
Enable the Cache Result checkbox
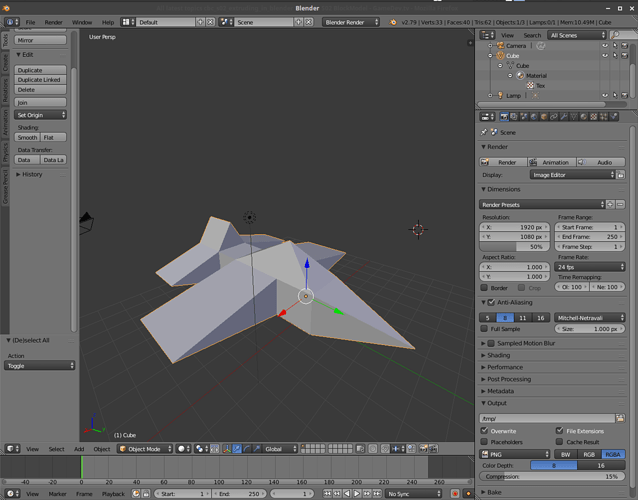tap(559, 441)
